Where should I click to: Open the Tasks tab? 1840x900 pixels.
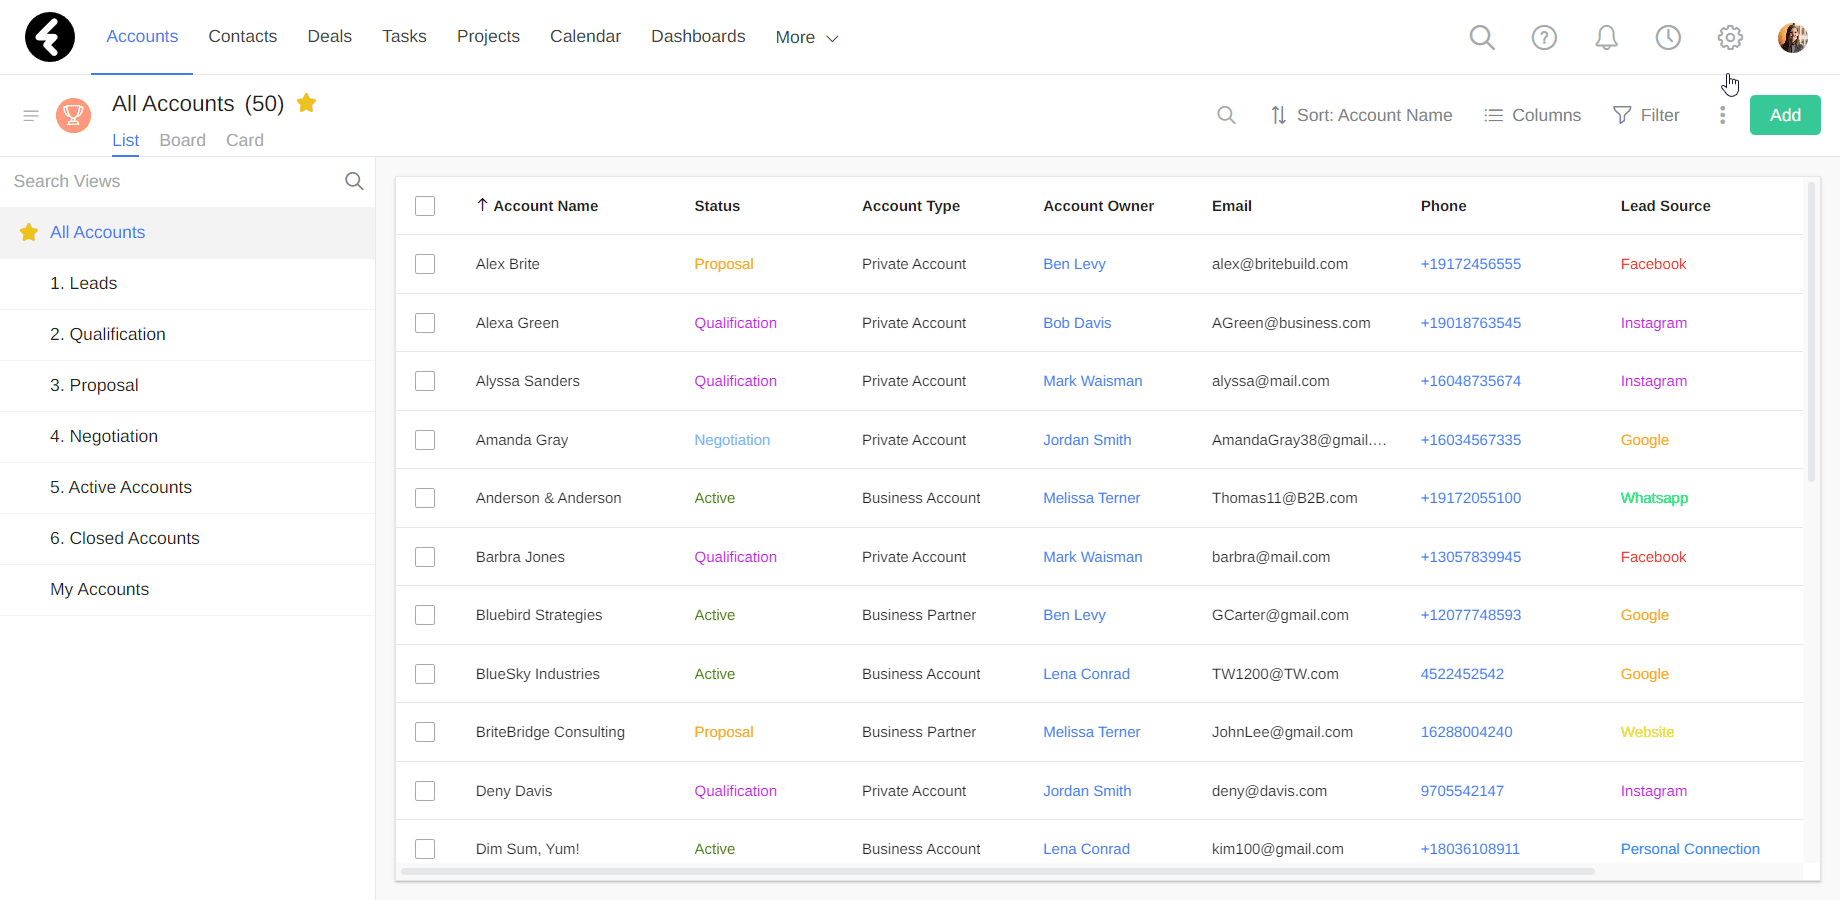pyautogui.click(x=404, y=36)
